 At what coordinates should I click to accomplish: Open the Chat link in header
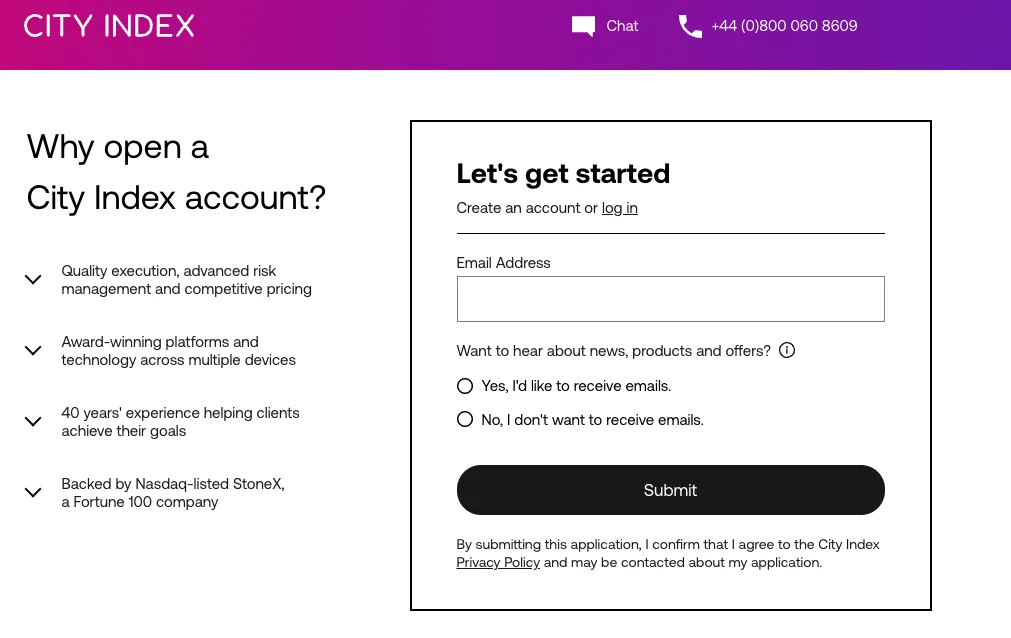pos(622,26)
